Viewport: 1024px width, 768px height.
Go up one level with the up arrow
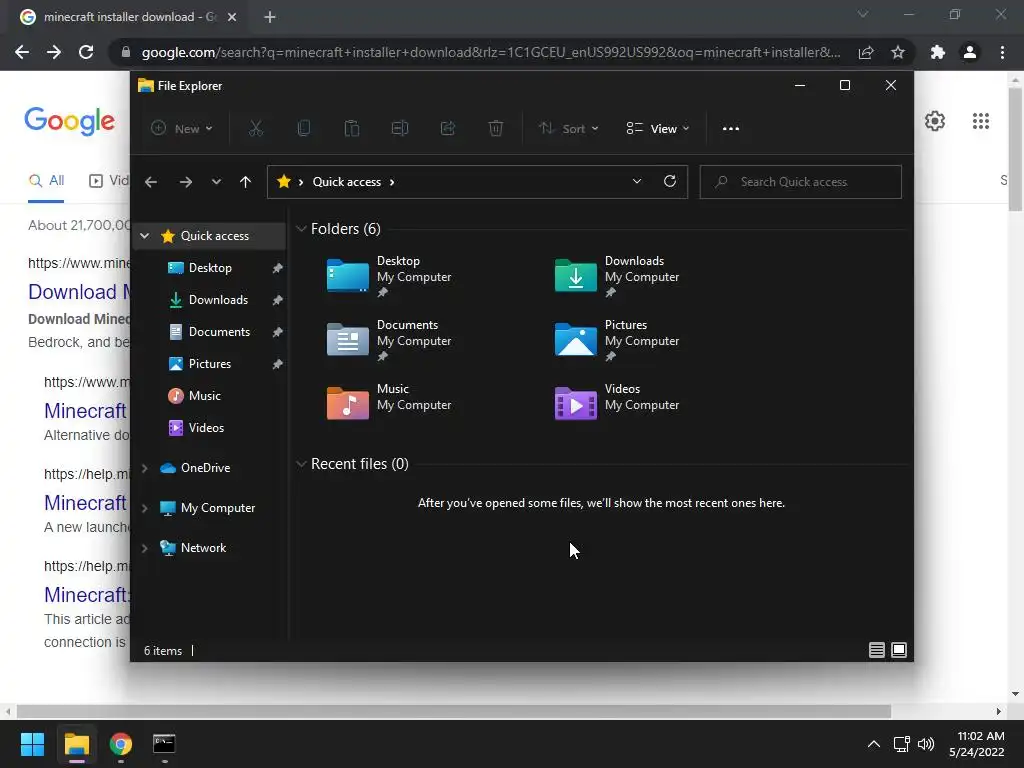245,182
